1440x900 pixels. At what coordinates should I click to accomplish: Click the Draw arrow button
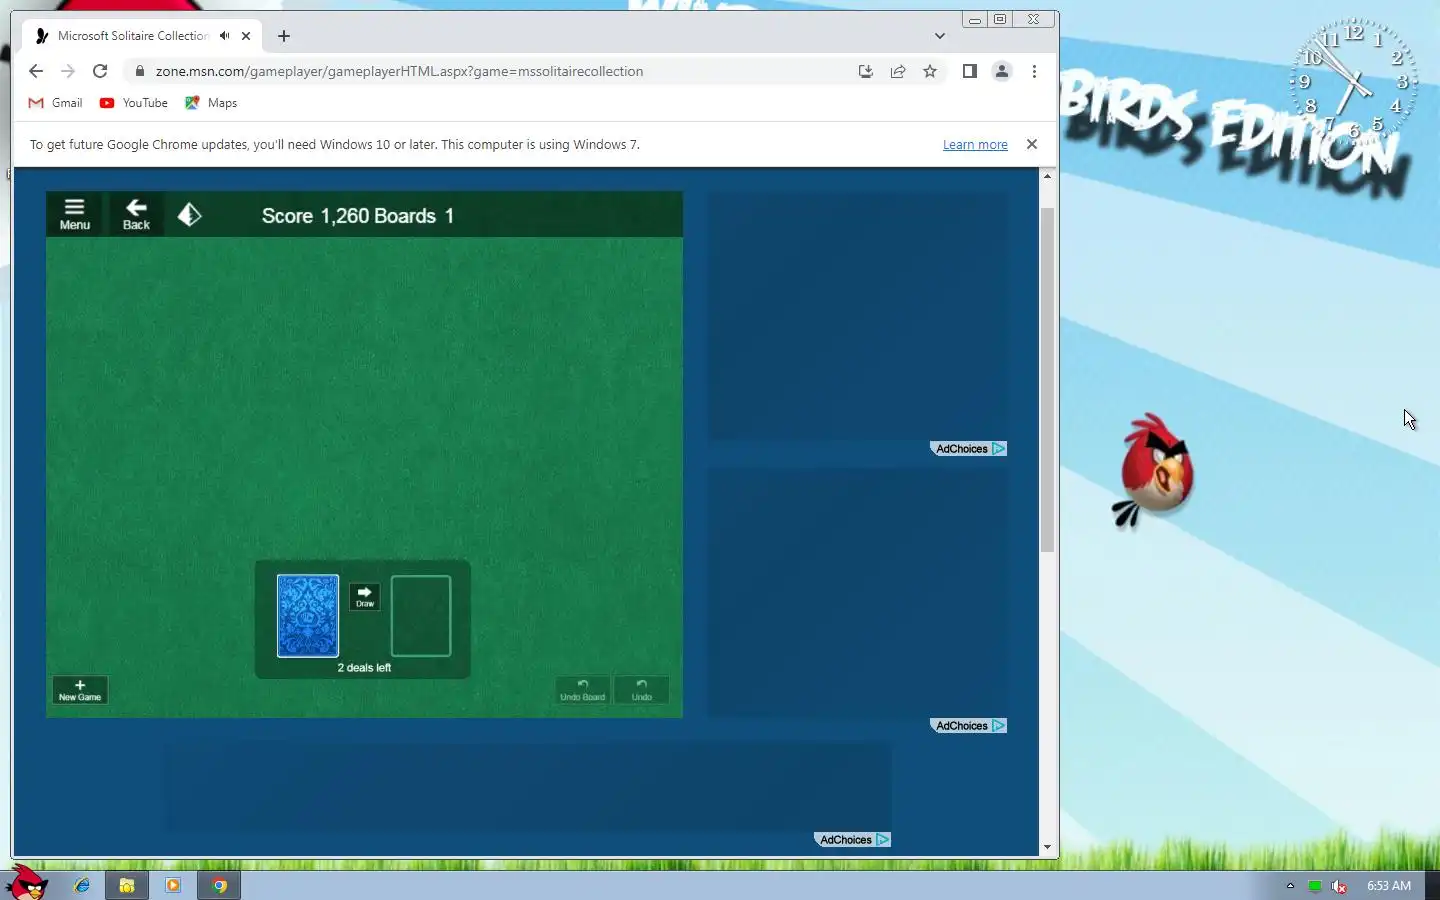click(x=365, y=597)
